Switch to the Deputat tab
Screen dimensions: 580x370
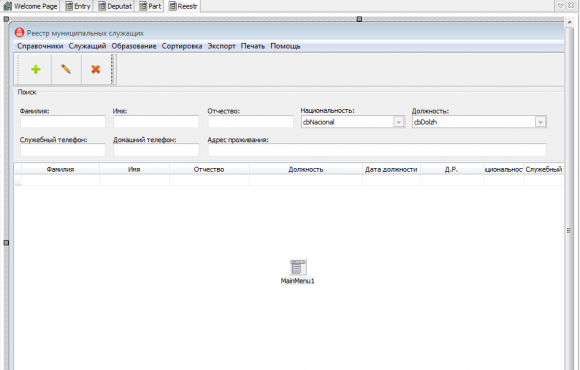[115, 6]
